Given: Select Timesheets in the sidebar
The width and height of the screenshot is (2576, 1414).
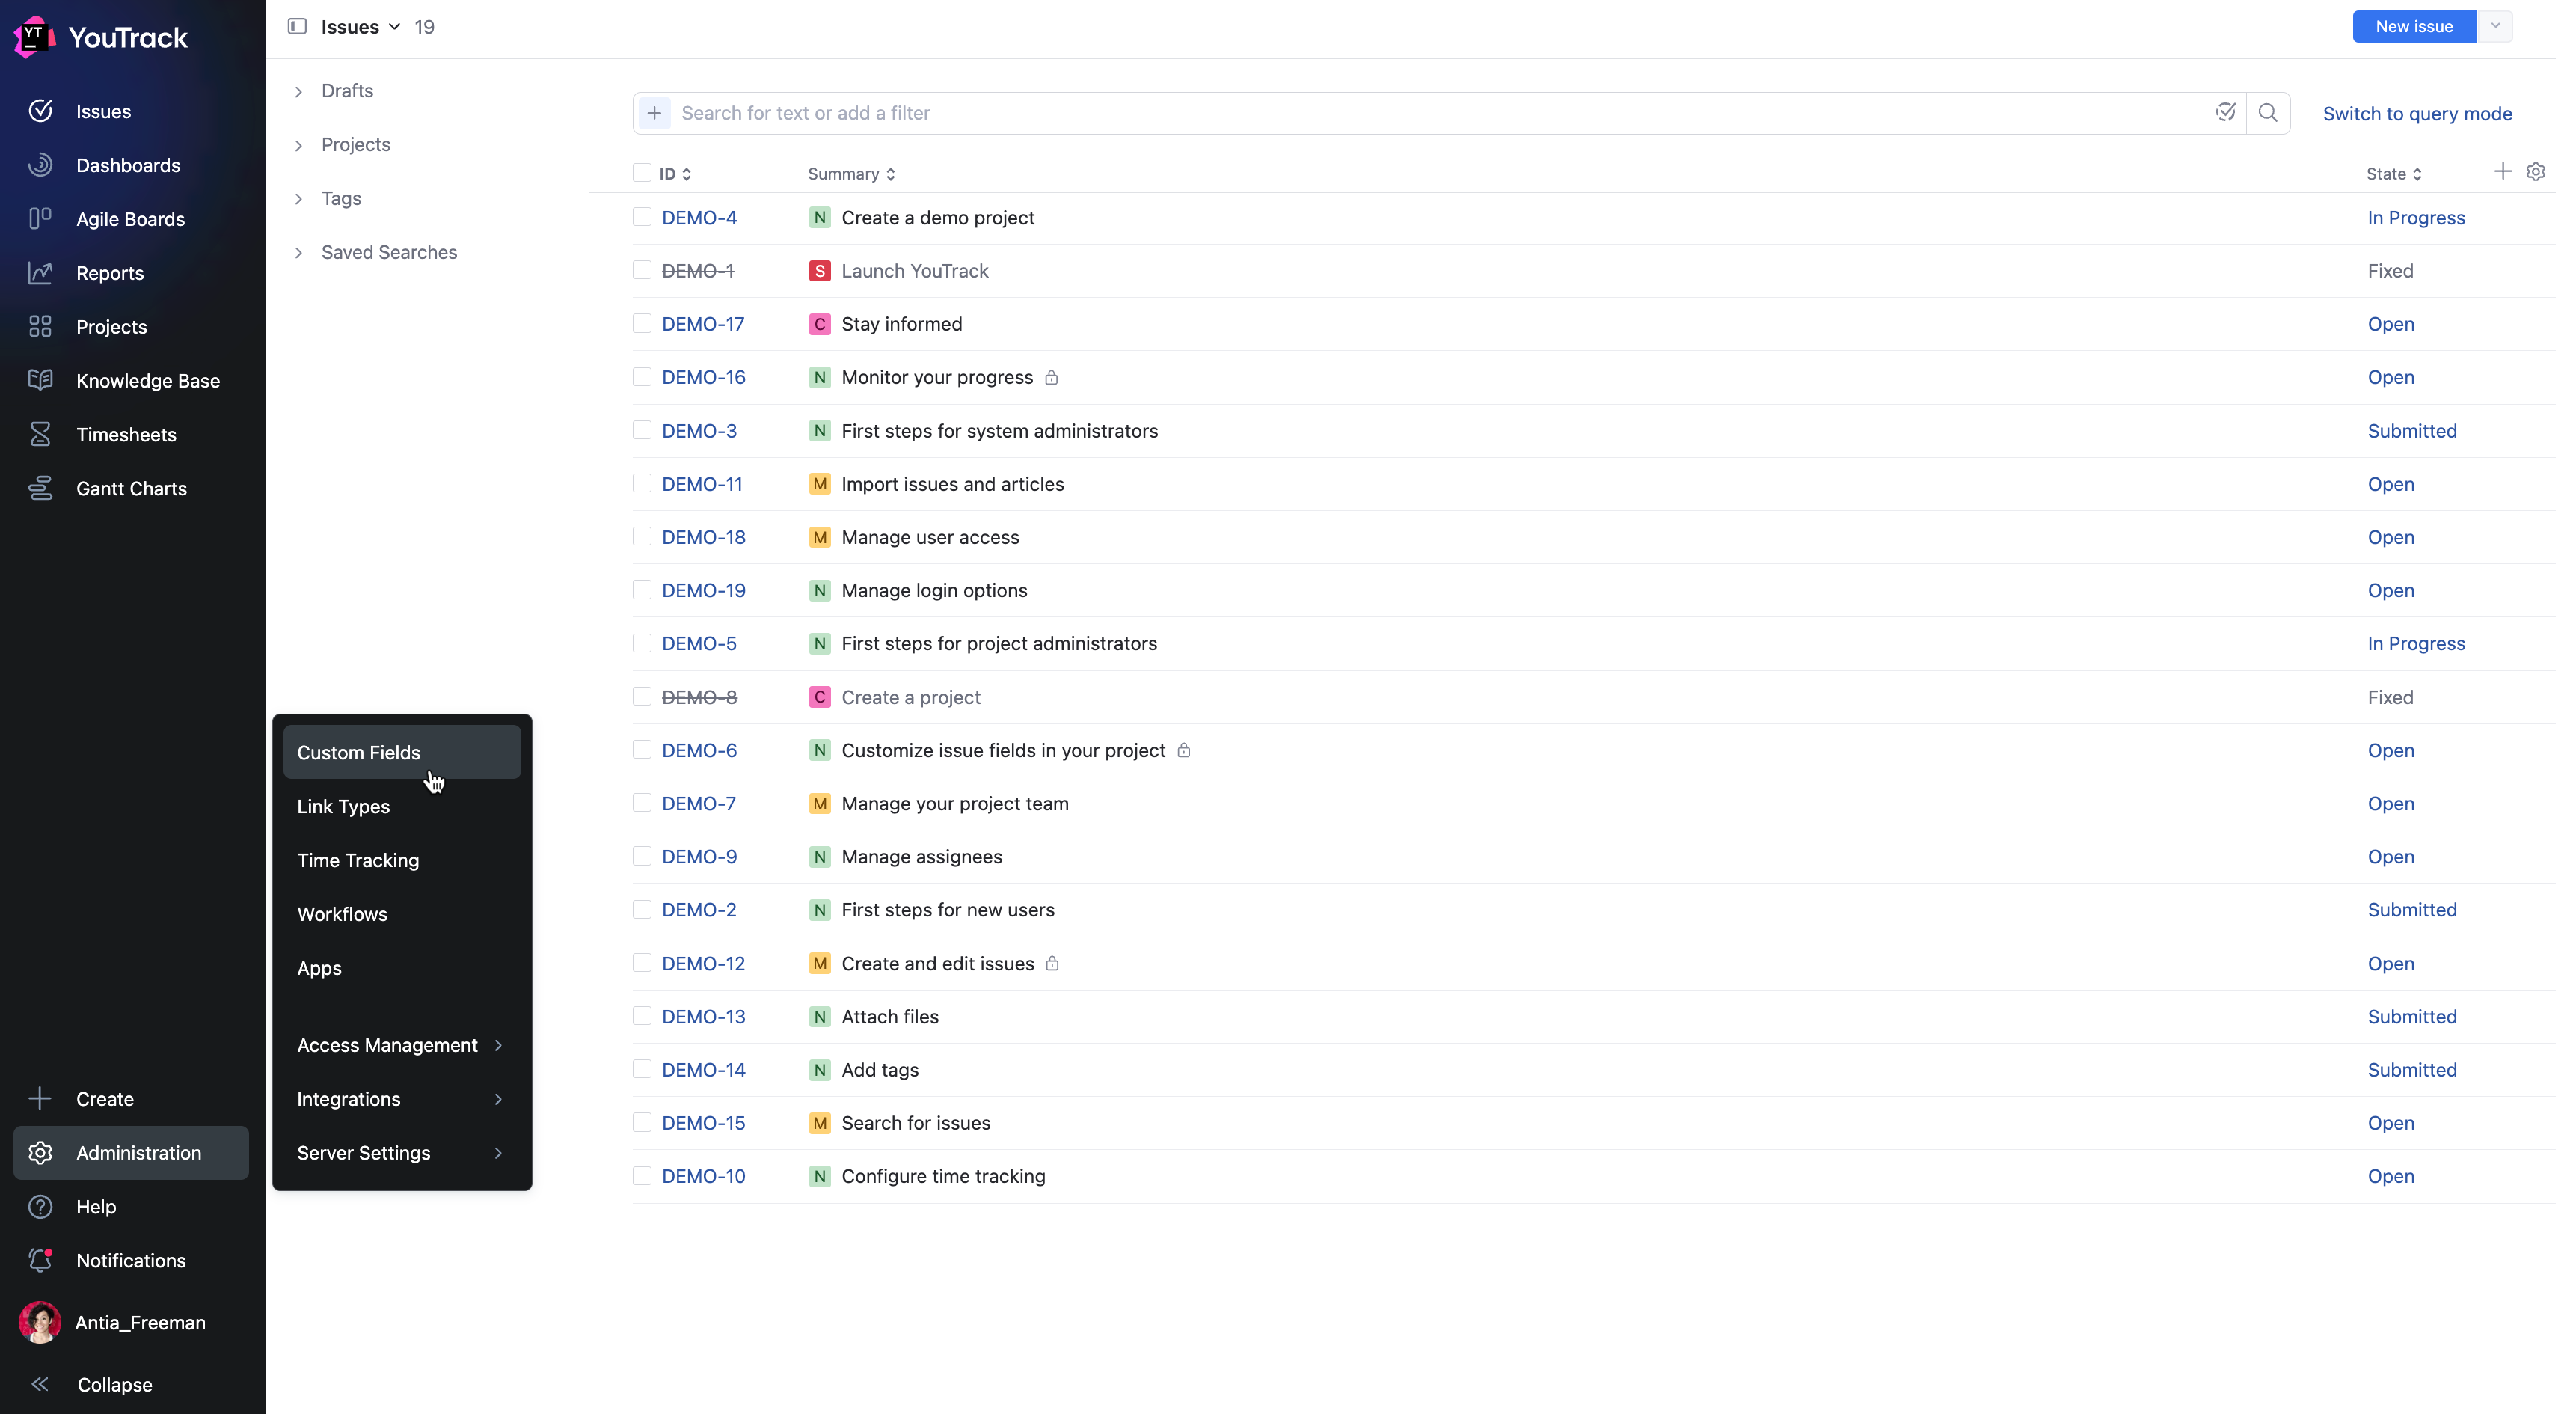Looking at the screenshot, I should pos(124,434).
